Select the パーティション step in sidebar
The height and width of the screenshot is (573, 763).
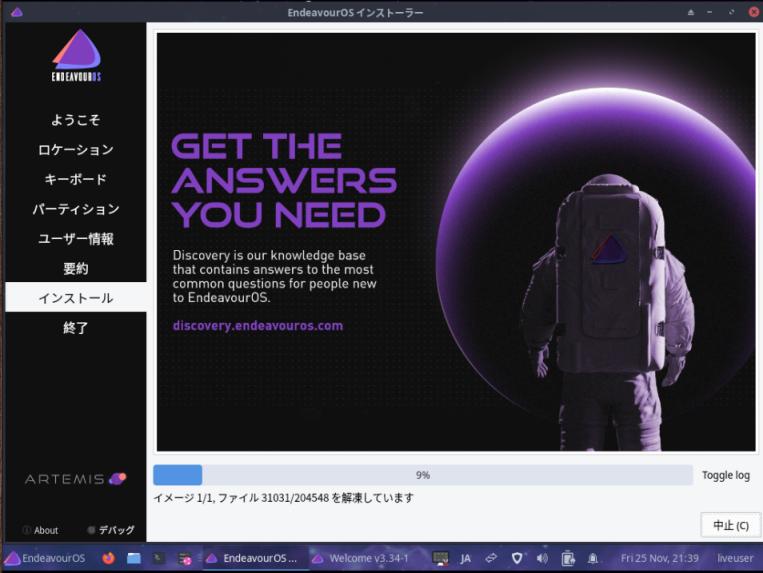[75, 209]
